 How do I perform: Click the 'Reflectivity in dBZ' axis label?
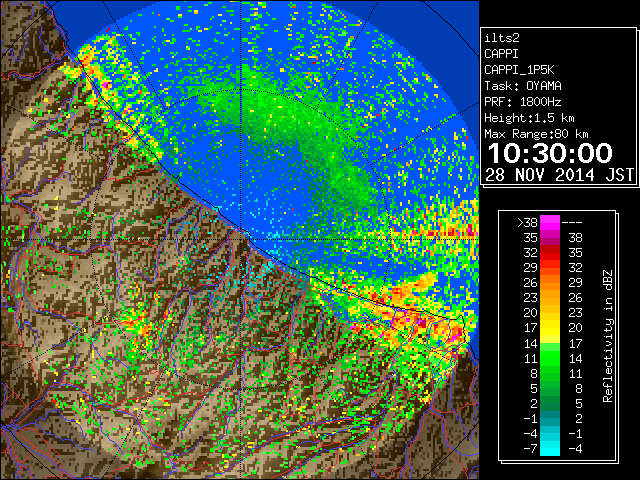coord(608,336)
